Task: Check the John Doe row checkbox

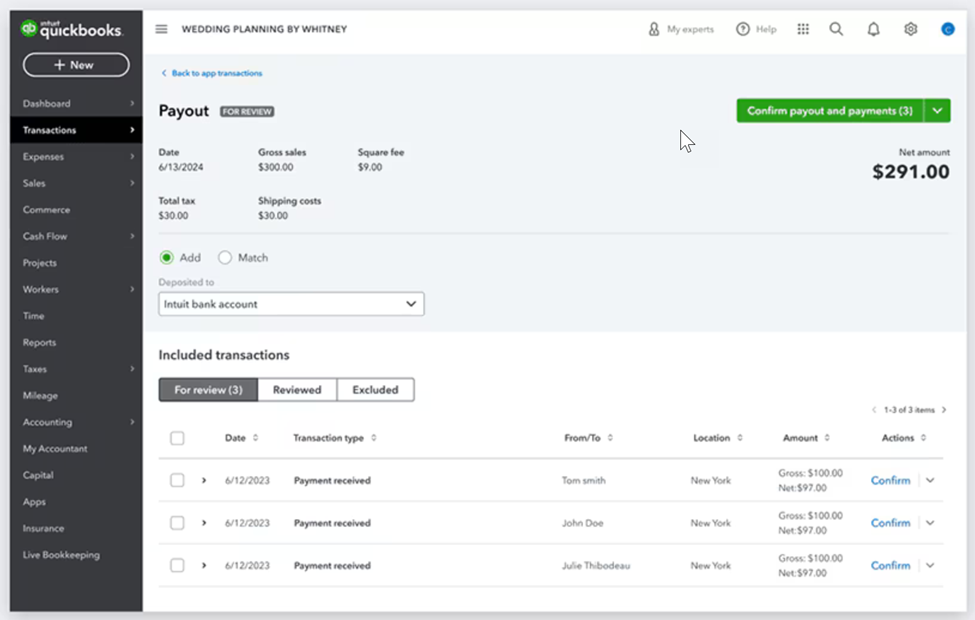Action: pyautogui.click(x=177, y=523)
